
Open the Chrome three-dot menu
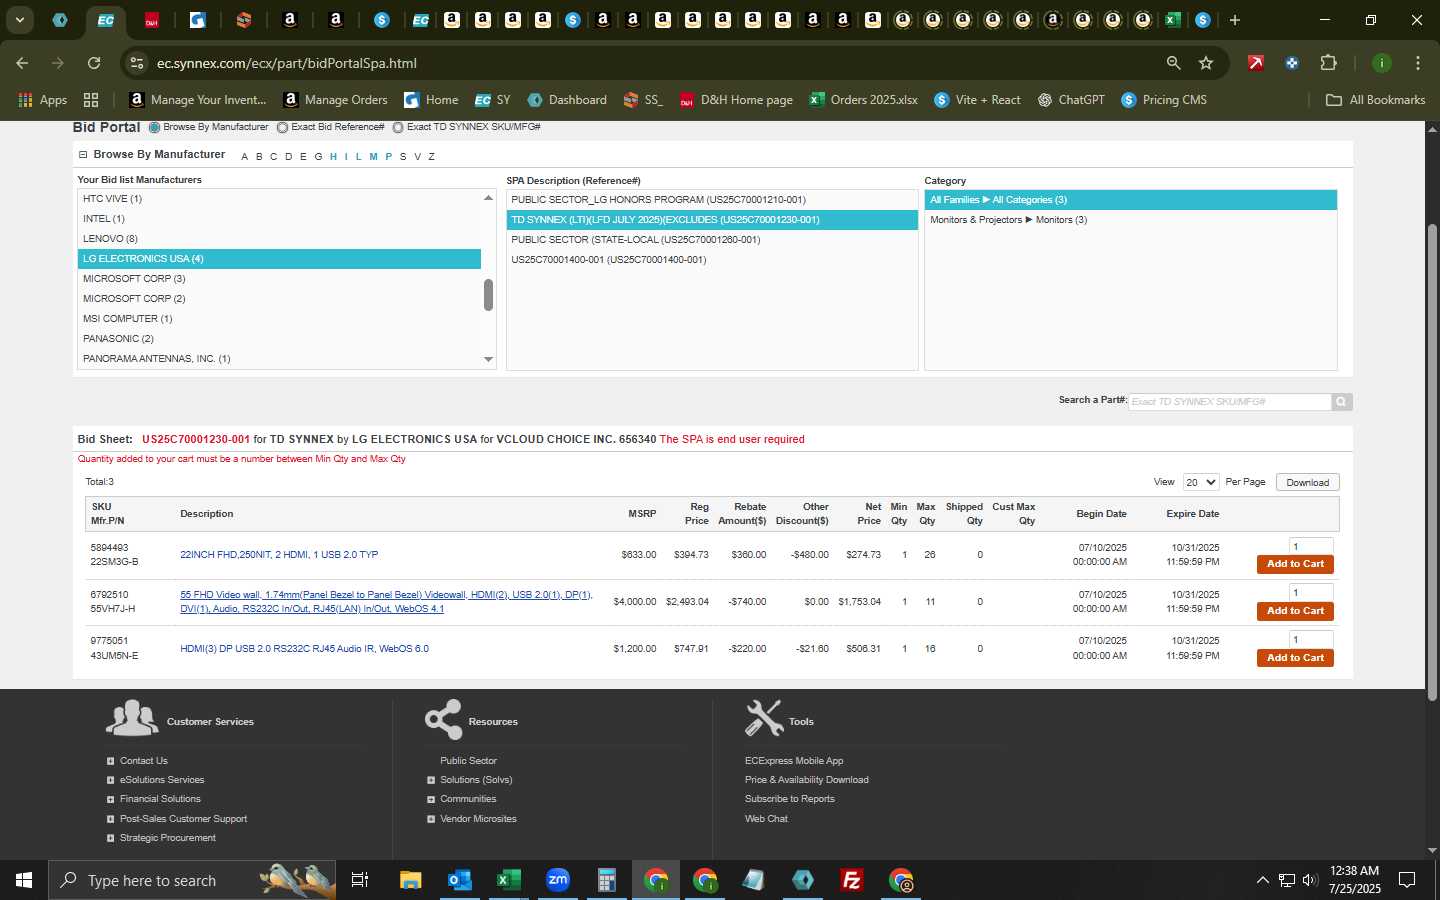coord(1417,63)
